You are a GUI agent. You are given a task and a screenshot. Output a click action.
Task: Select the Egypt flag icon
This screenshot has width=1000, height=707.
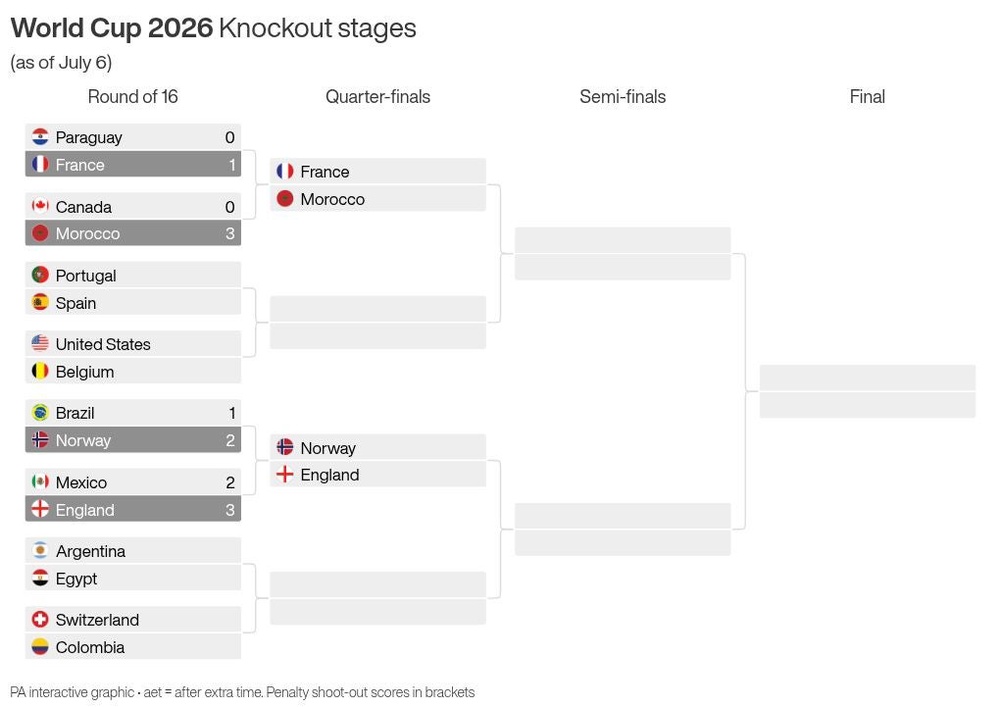click(x=40, y=578)
